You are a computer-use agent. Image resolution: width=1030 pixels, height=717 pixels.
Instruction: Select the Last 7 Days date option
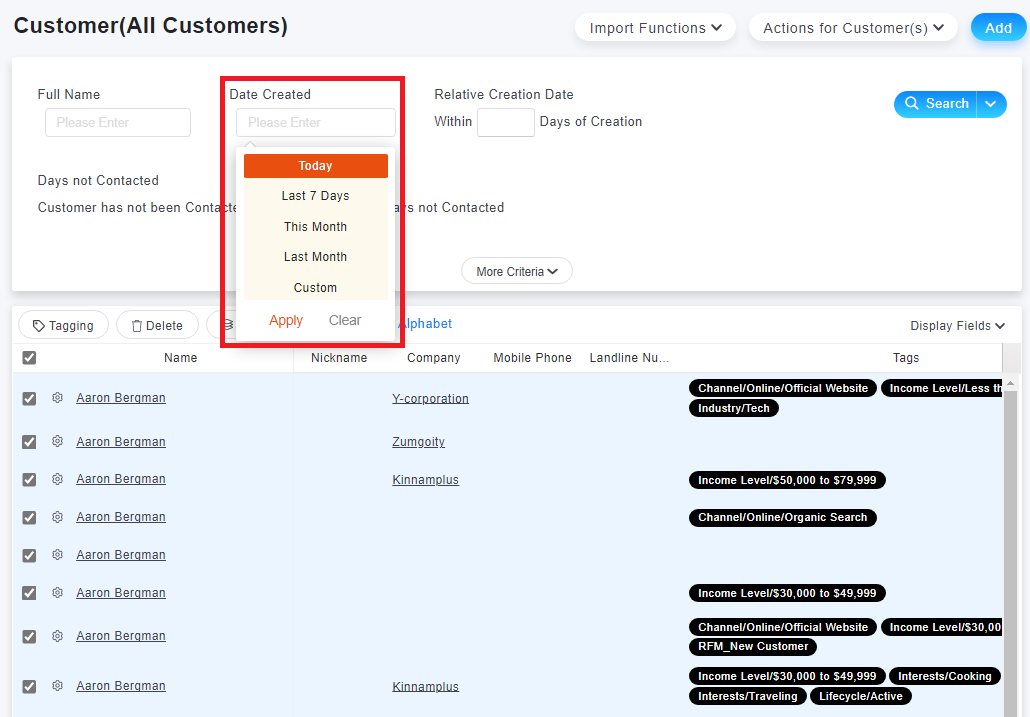(x=315, y=196)
